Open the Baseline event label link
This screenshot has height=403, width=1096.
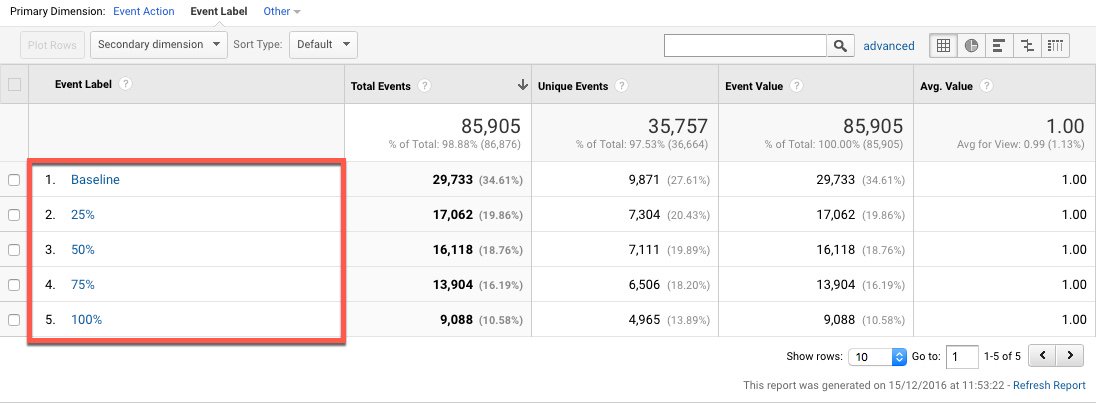(x=95, y=179)
